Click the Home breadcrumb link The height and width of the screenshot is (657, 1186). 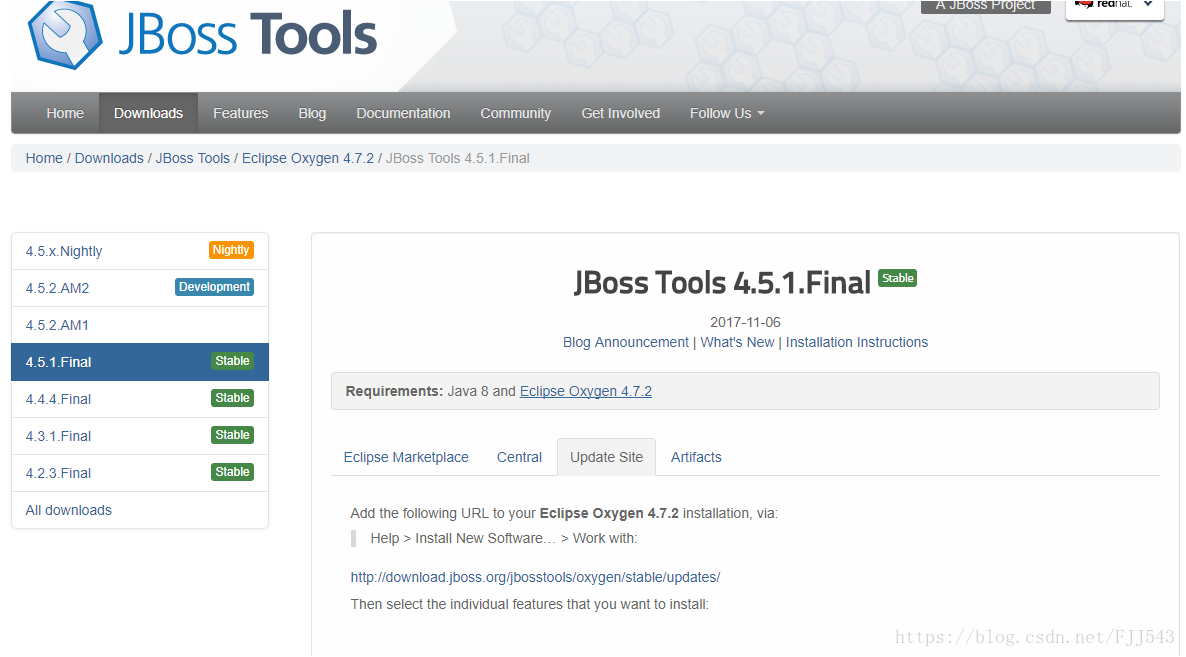(44, 158)
